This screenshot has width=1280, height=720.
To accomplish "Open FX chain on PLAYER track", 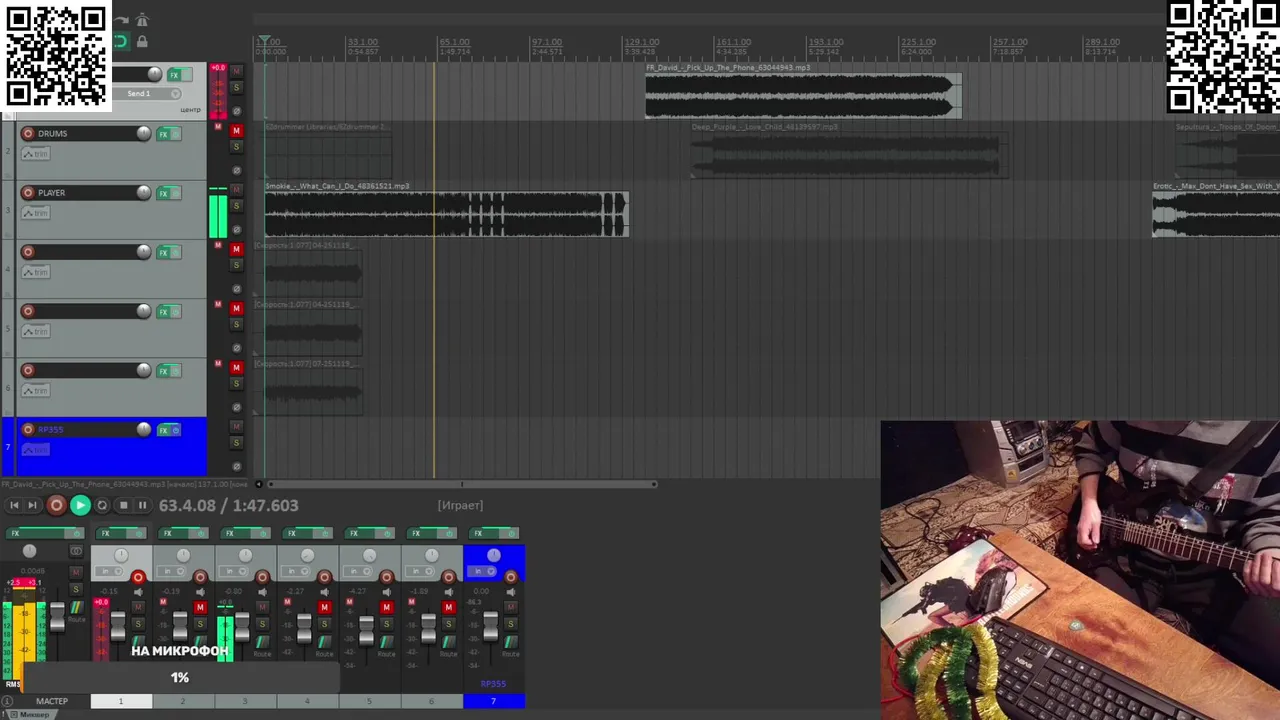I will [164, 193].
